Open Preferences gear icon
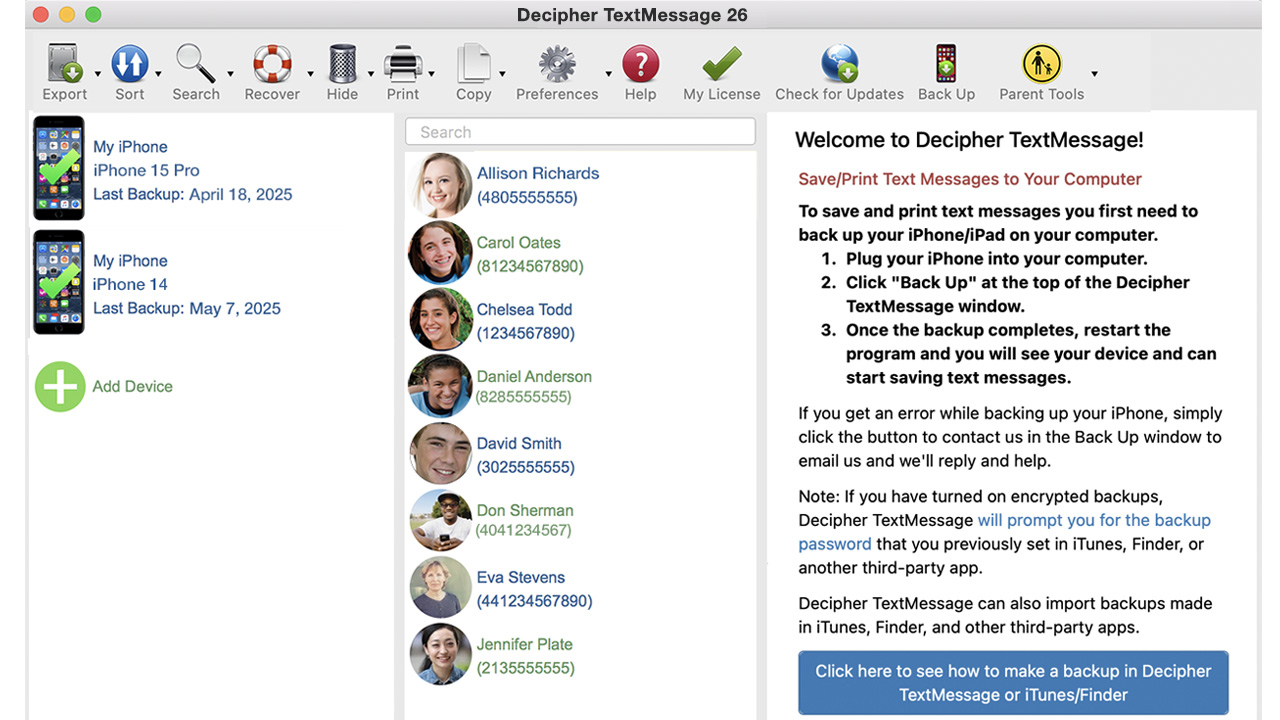1280x720 pixels. pyautogui.click(x=557, y=66)
